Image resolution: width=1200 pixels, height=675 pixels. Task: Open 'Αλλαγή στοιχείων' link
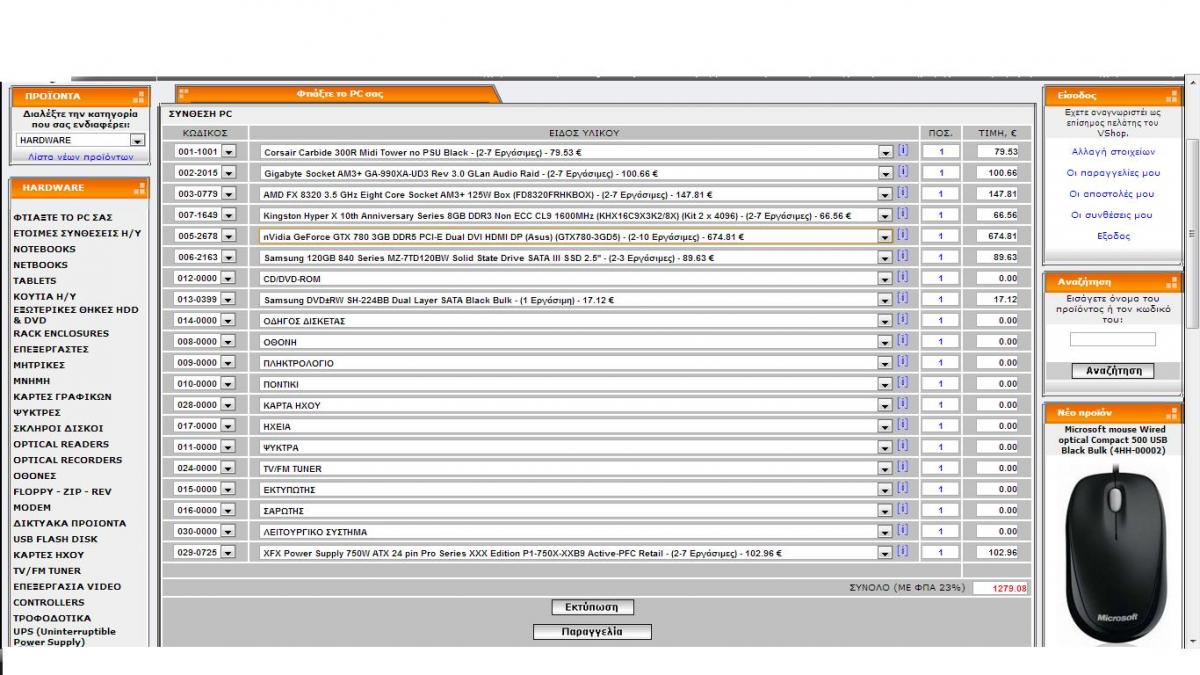tap(1113, 152)
